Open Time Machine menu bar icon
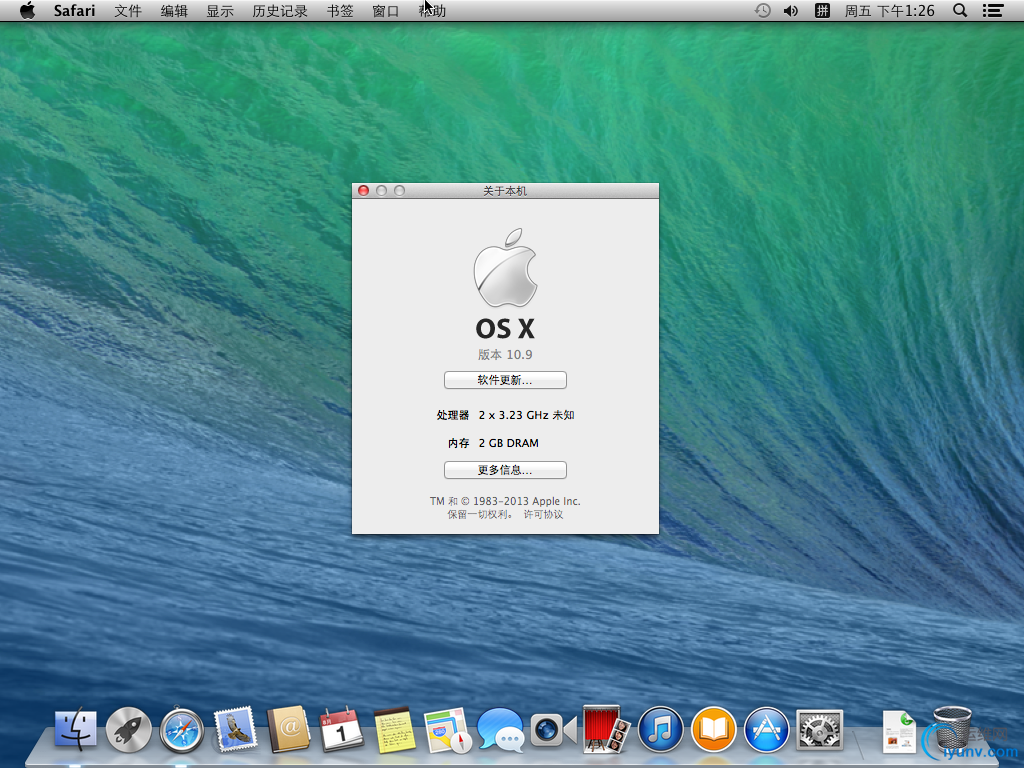The height and width of the screenshot is (768, 1024). point(762,10)
